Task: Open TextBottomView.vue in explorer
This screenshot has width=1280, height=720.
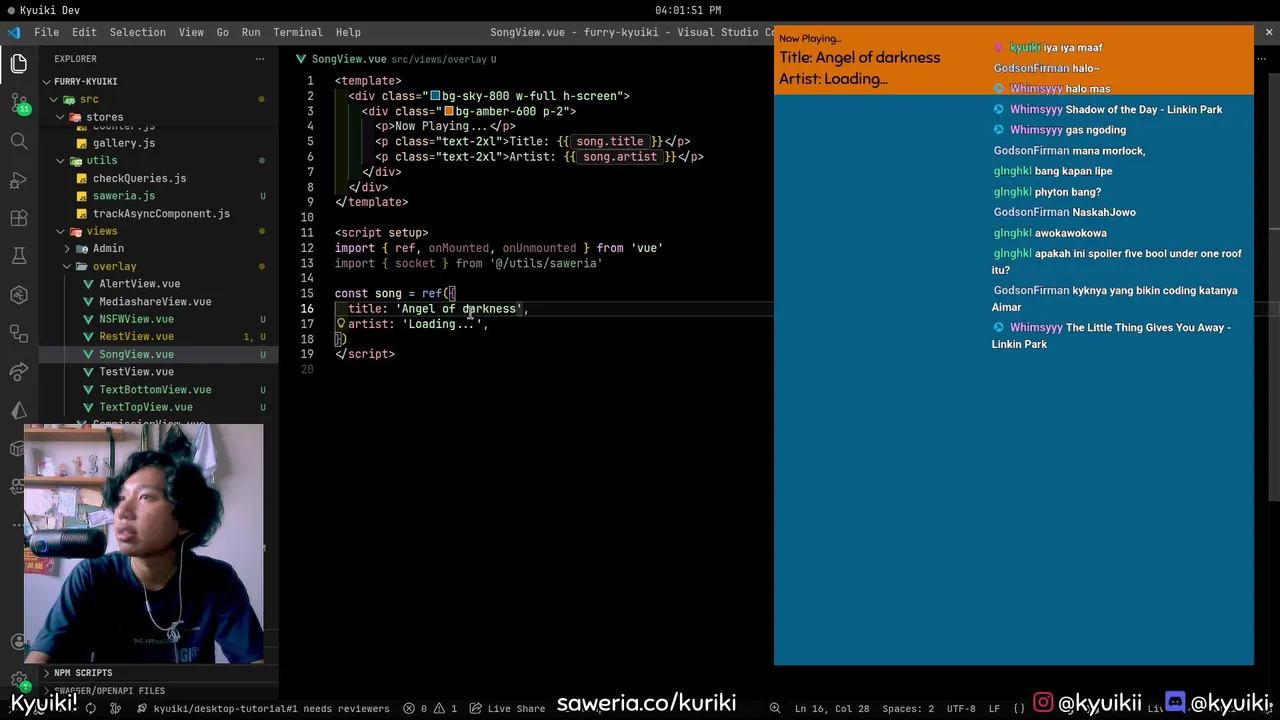Action: point(155,389)
